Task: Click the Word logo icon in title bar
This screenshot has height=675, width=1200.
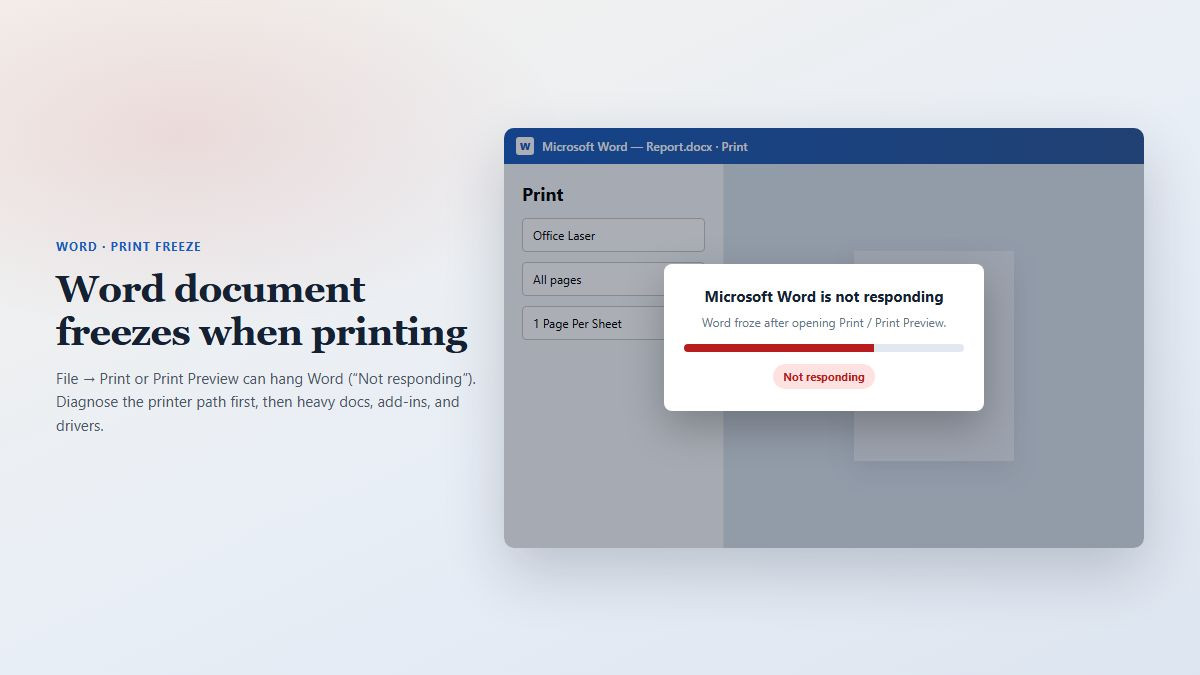Action: tap(525, 146)
